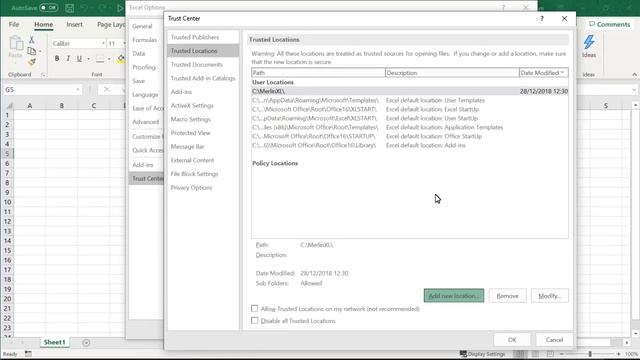640x360 pixels.
Task: Click the Description column header
Action: (452, 73)
